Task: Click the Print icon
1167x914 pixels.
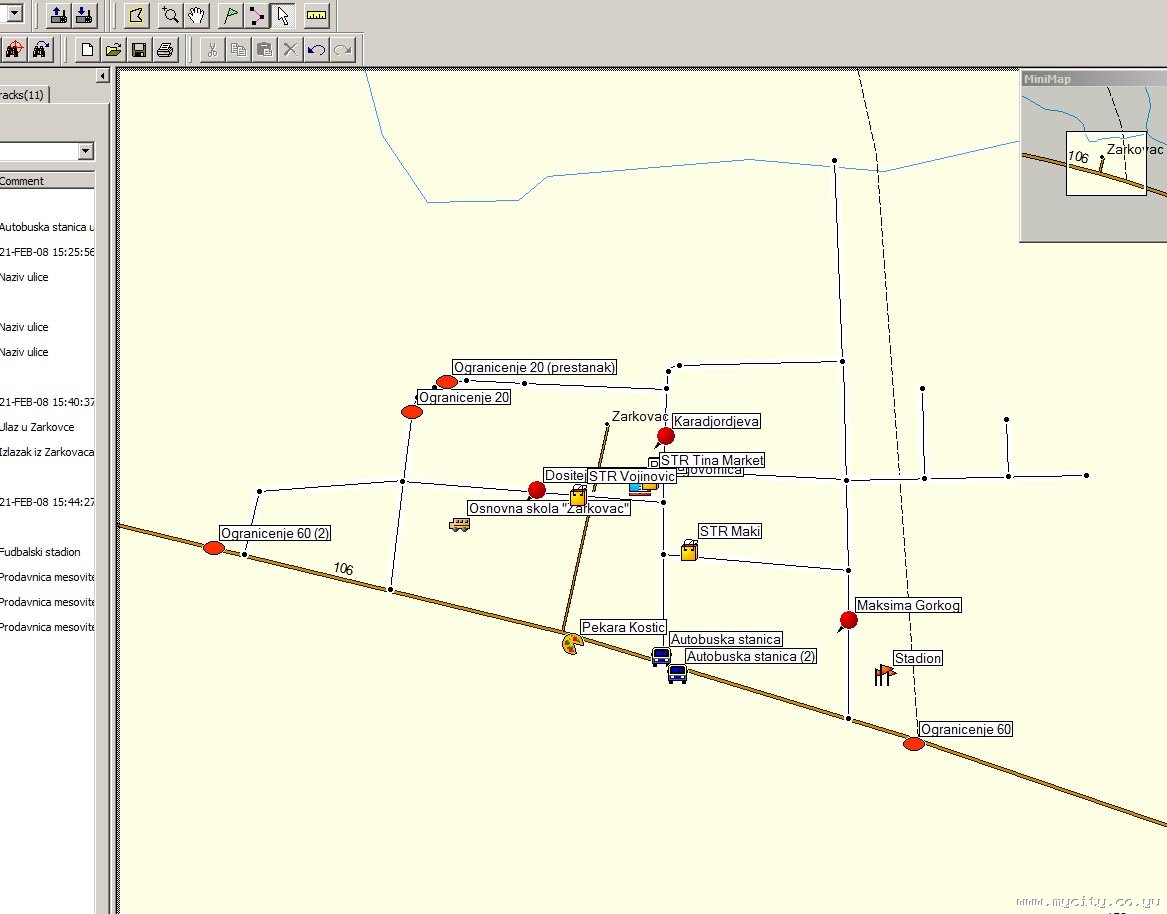Action: tap(164, 50)
